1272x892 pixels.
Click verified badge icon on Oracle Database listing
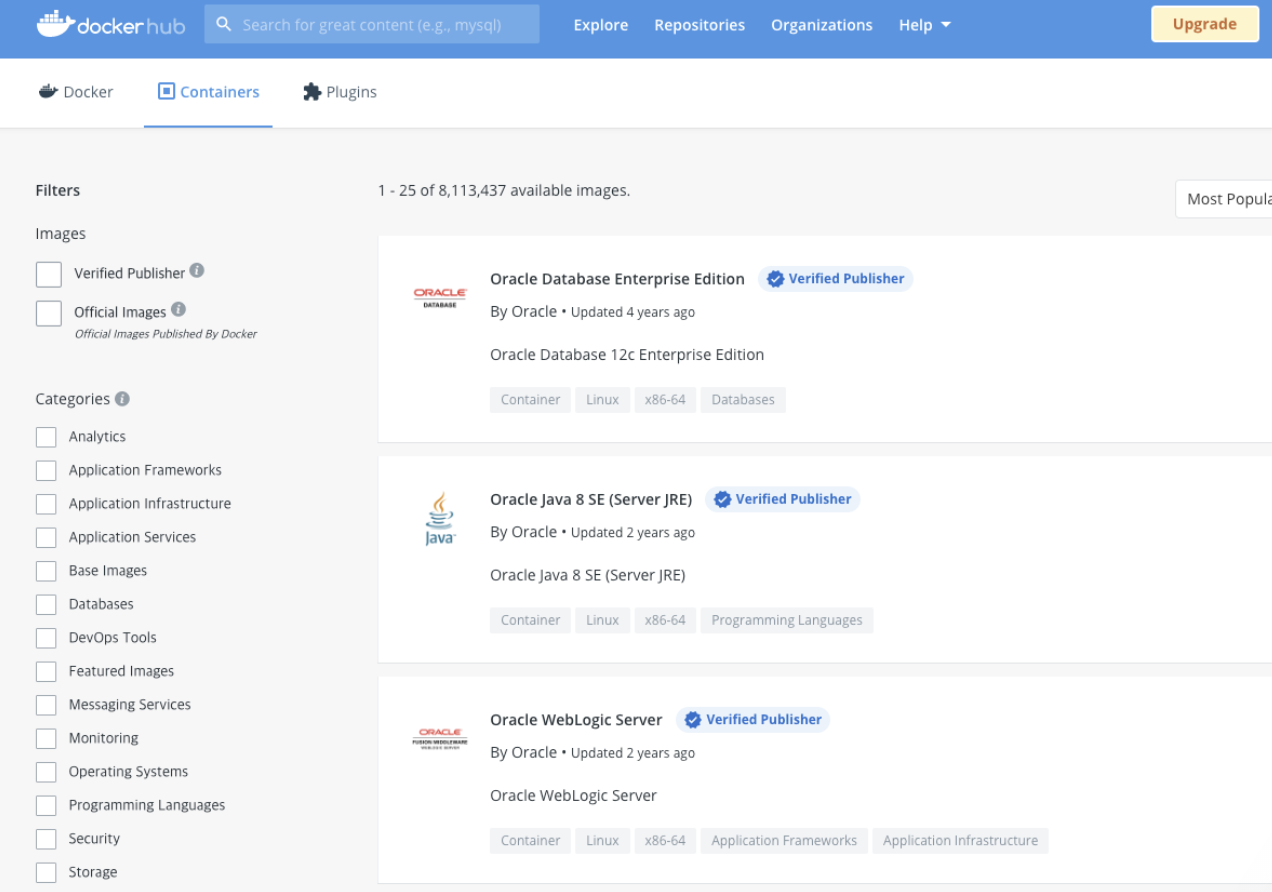point(775,279)
